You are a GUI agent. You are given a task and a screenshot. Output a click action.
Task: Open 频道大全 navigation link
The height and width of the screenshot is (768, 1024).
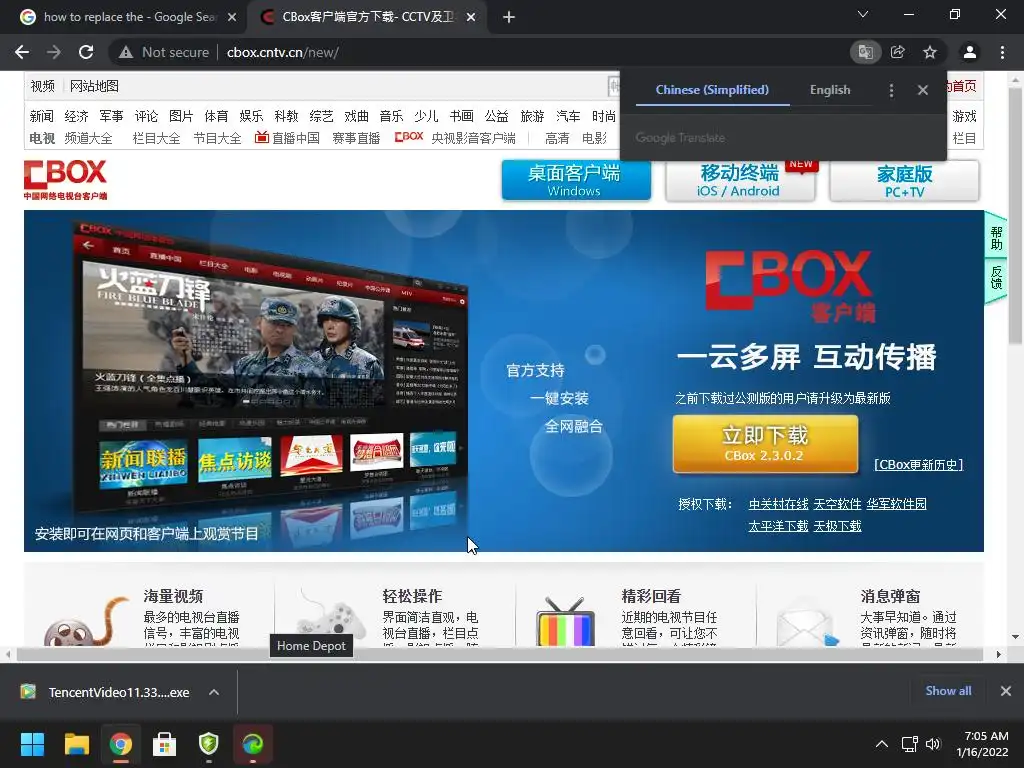(88, 138)
